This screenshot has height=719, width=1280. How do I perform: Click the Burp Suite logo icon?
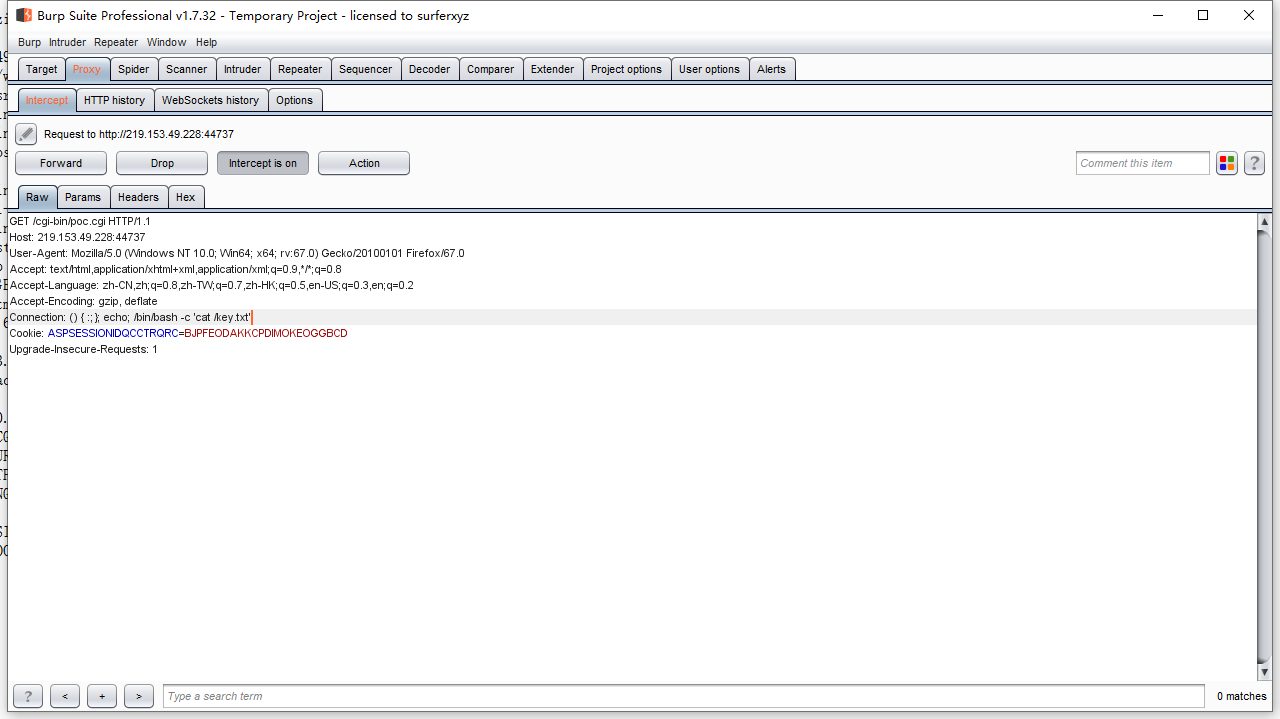pos(24,15)
